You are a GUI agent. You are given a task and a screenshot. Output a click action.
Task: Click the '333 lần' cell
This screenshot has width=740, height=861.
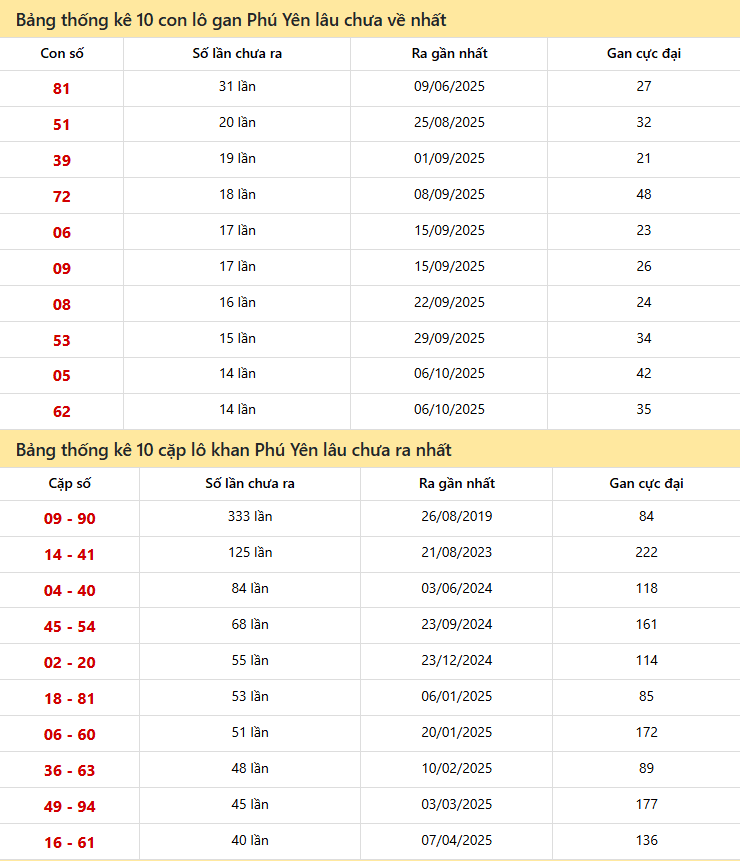pyautogui.click(x=250, y=517)
